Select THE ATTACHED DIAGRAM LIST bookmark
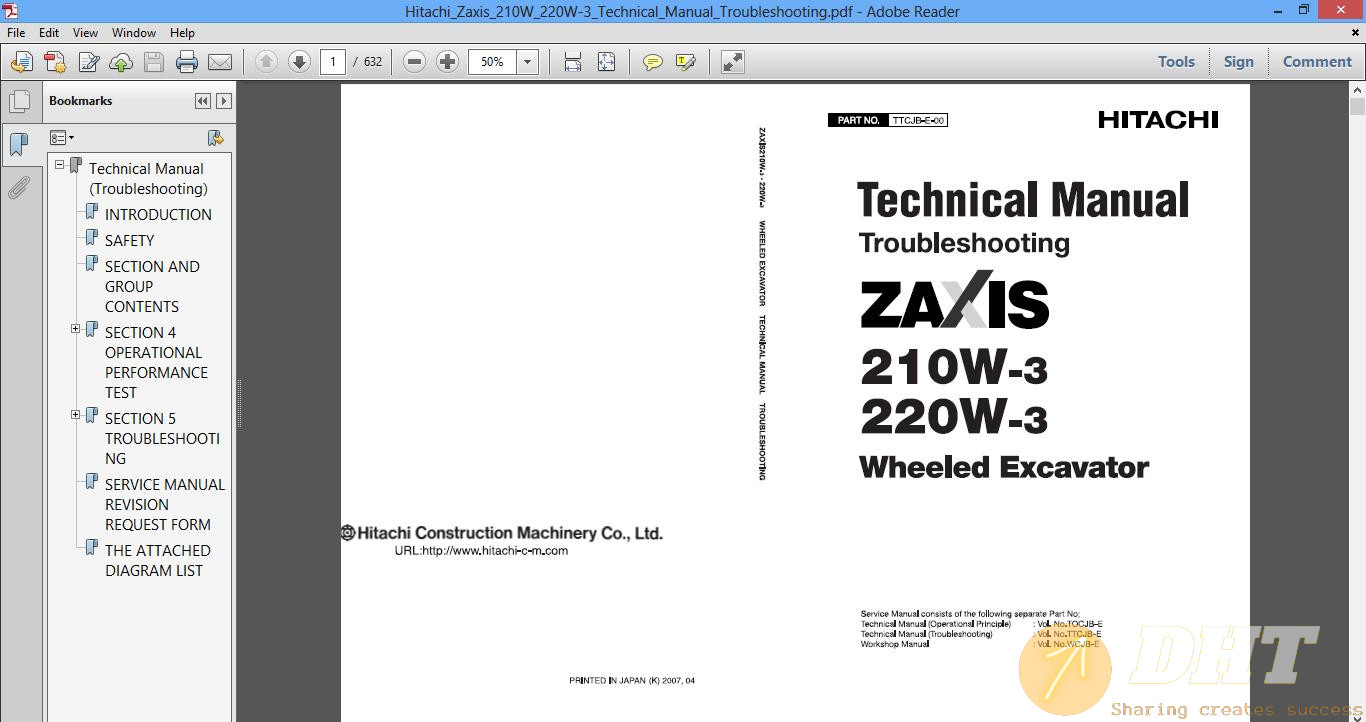 click(158, 560)
